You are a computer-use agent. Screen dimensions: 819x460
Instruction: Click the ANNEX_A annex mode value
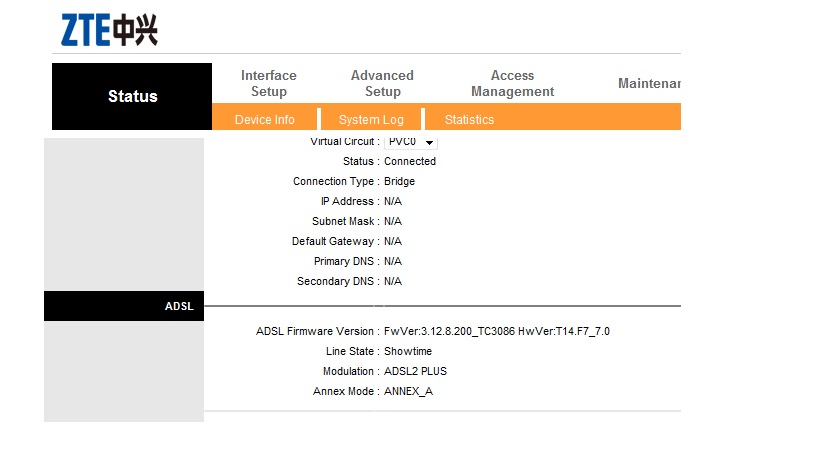[x=408, y=392]
